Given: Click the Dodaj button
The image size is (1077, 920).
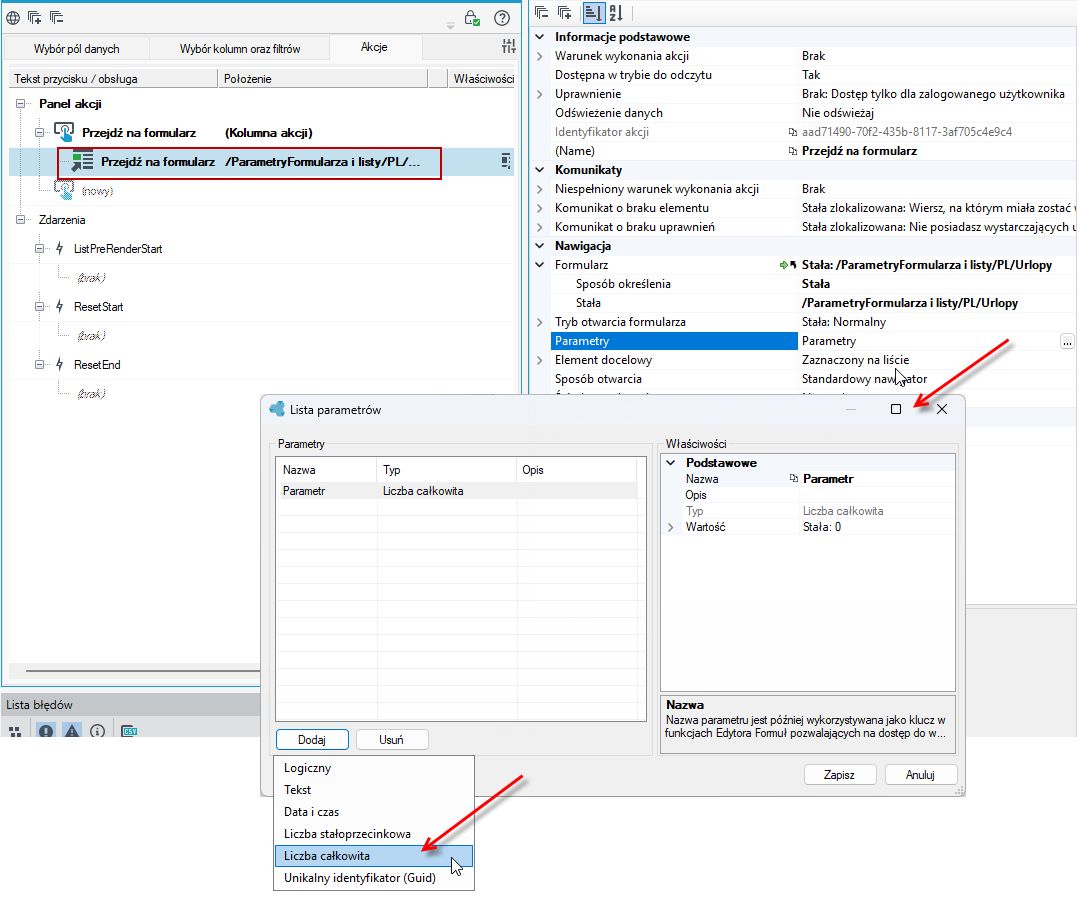Looking at the screenshot, I should pyautogui.click(x=312, y=739).
